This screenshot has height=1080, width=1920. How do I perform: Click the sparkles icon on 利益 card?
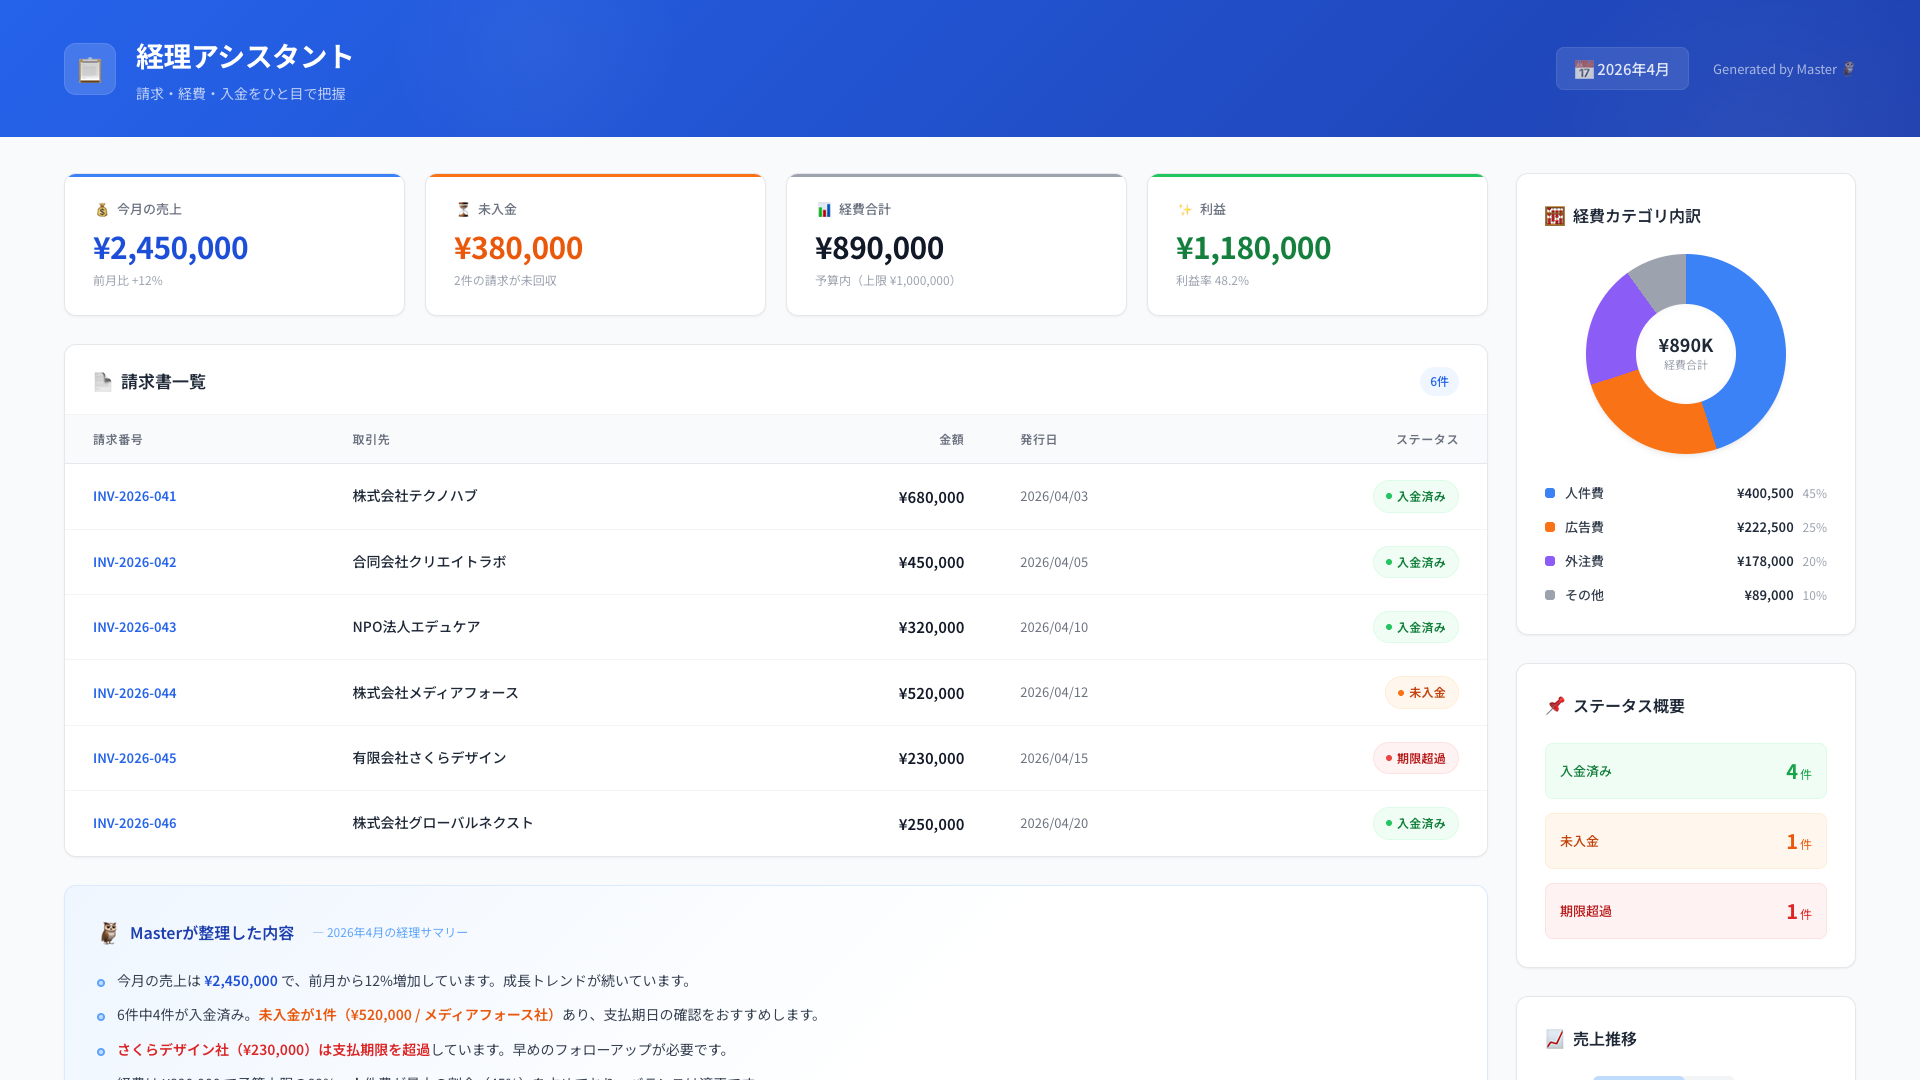[1184, 209]
